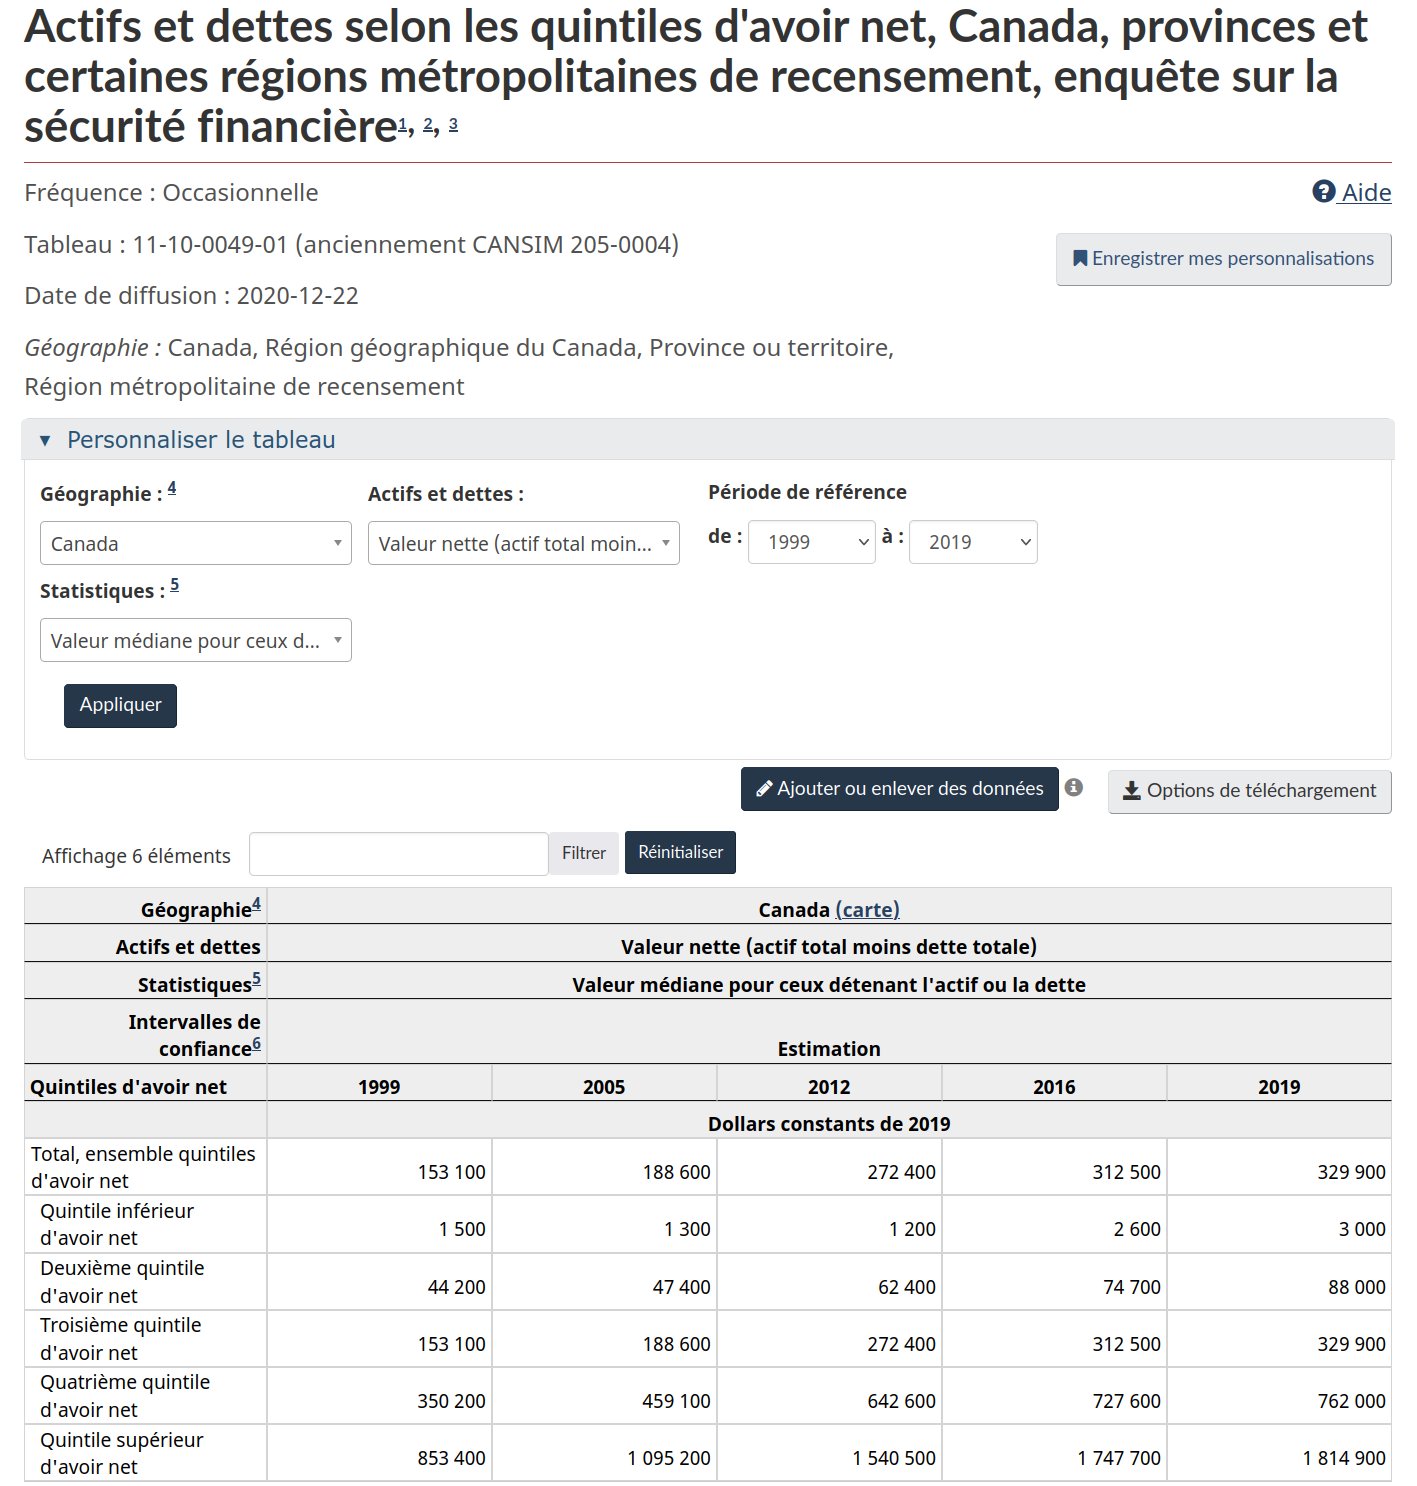1417x1486 pixels.
Task: Click Enregistrer mes personnalisations bookmark button
Action: [x=1223, y=259]
